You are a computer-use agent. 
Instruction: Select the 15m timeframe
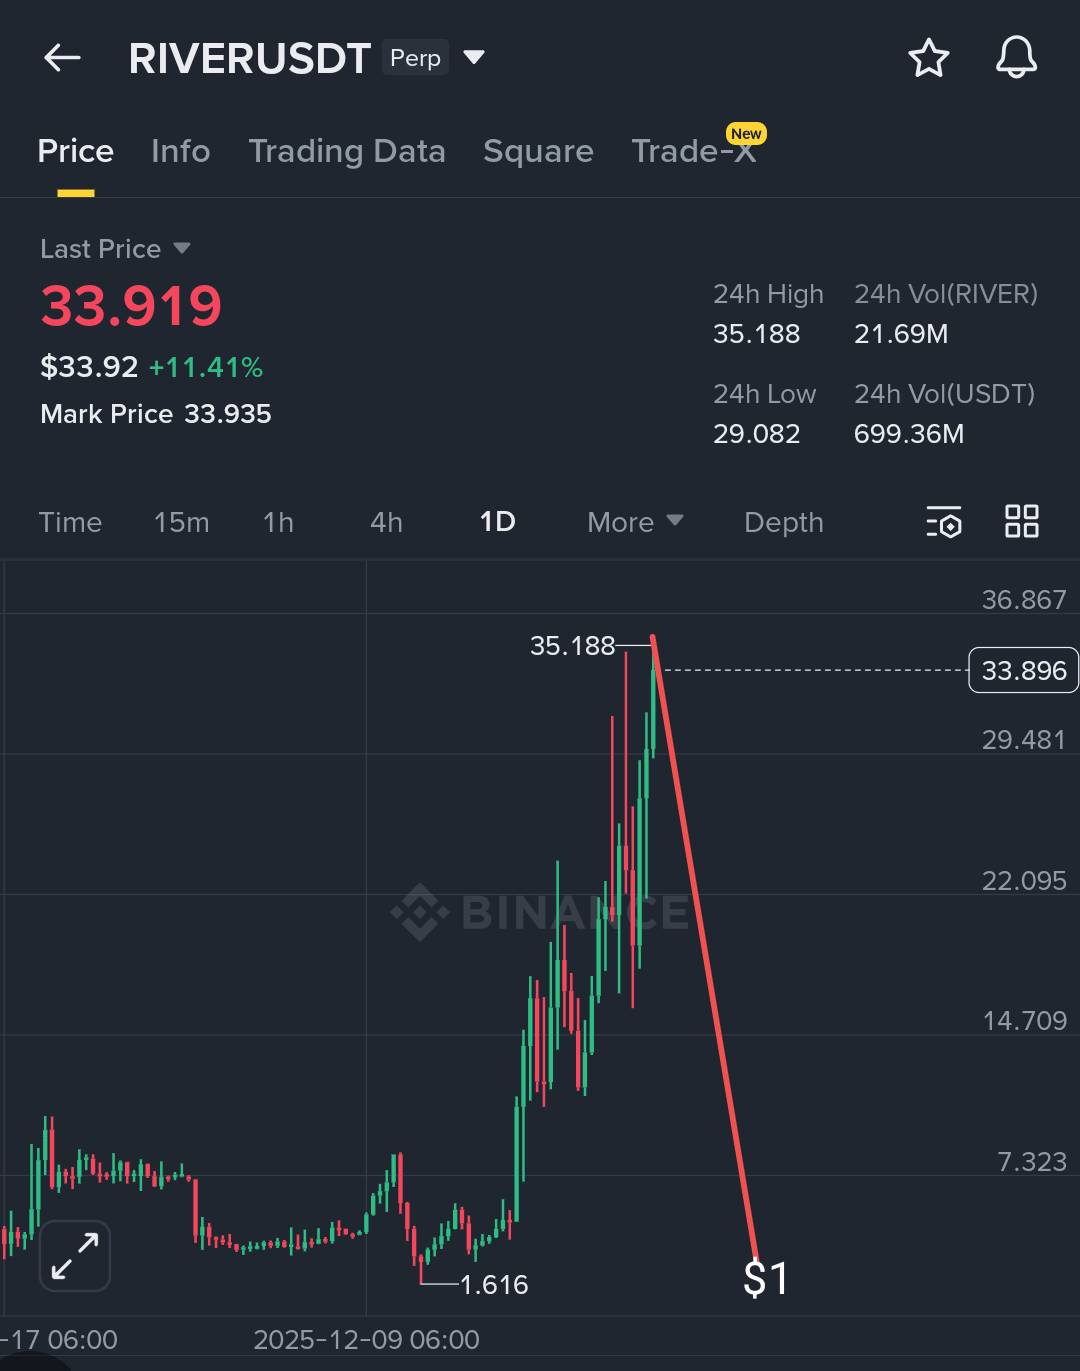click(181, 522)
